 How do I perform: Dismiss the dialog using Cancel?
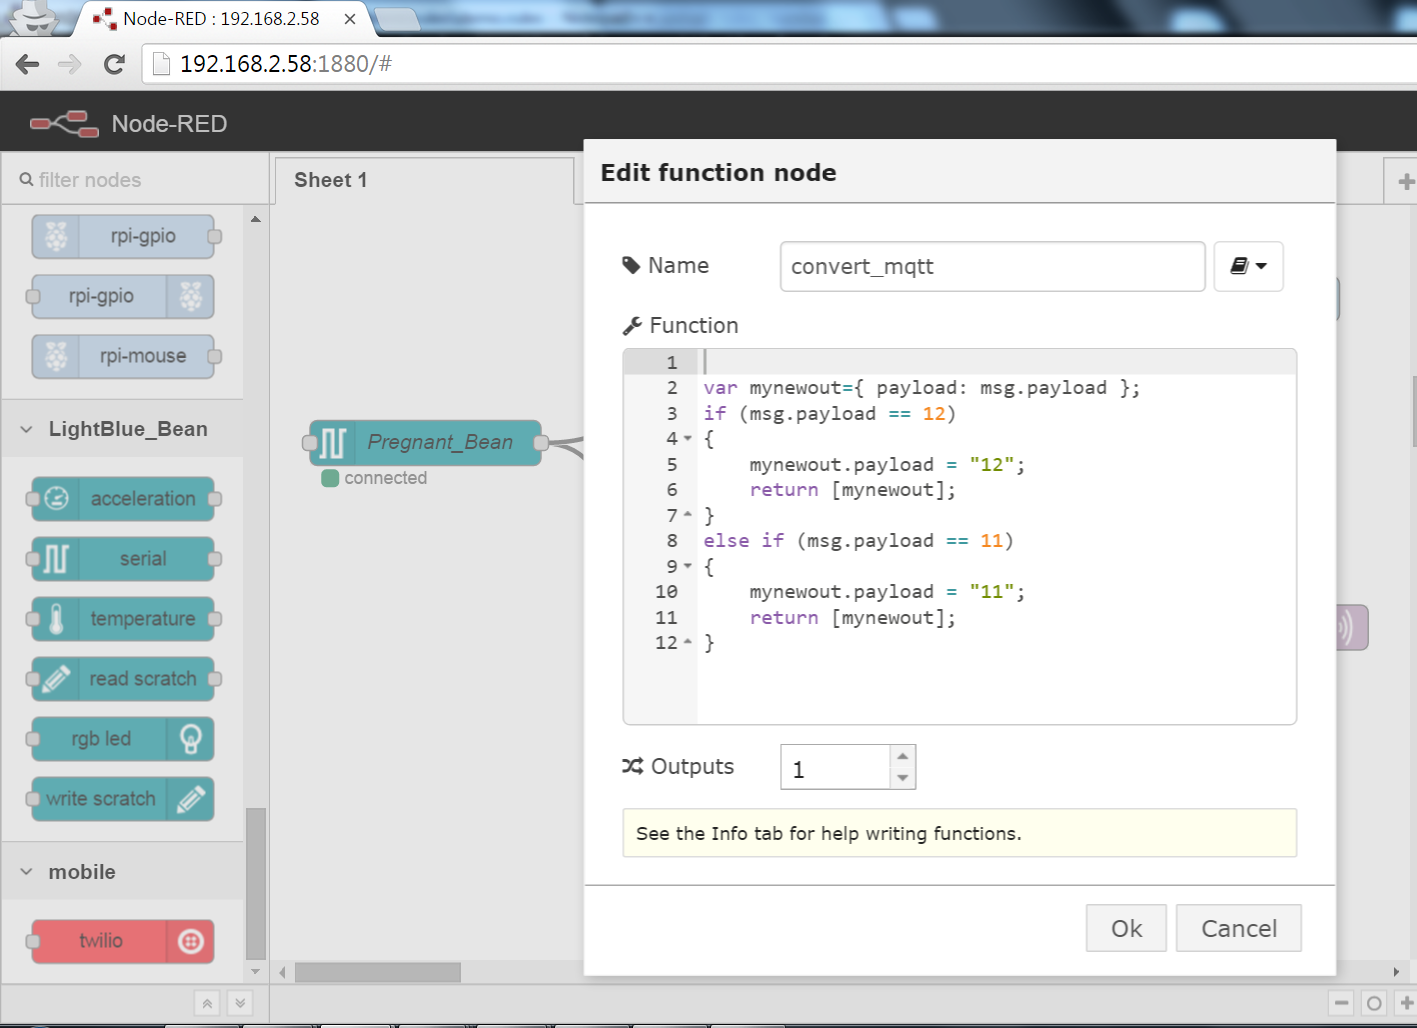[x=1238, y=928]
